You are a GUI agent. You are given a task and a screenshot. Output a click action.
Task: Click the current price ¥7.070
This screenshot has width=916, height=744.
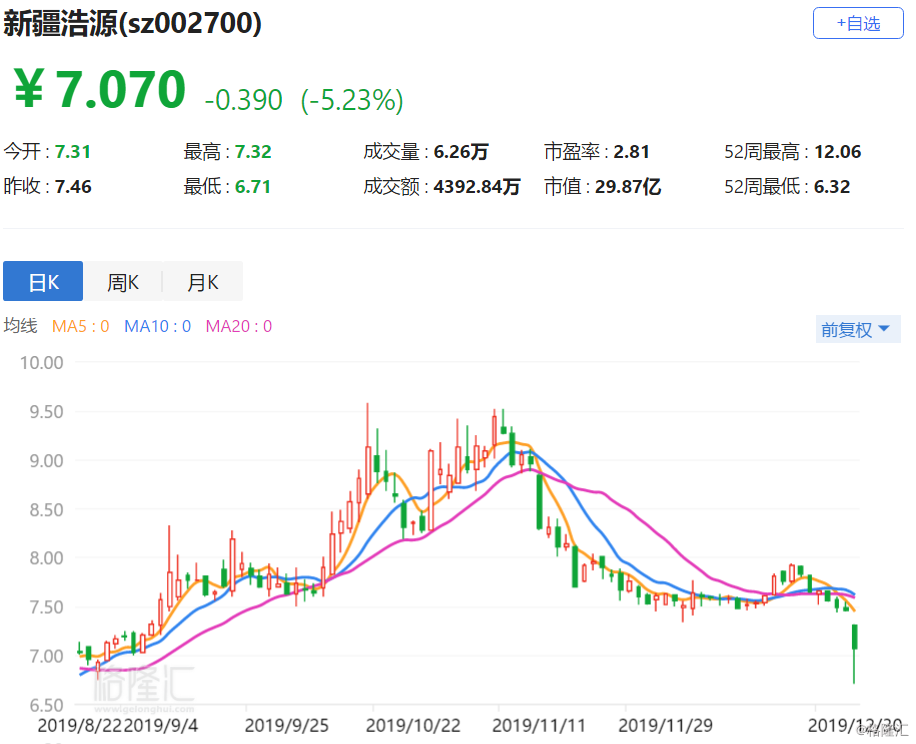pyautogui.click(x=99, y=89)
